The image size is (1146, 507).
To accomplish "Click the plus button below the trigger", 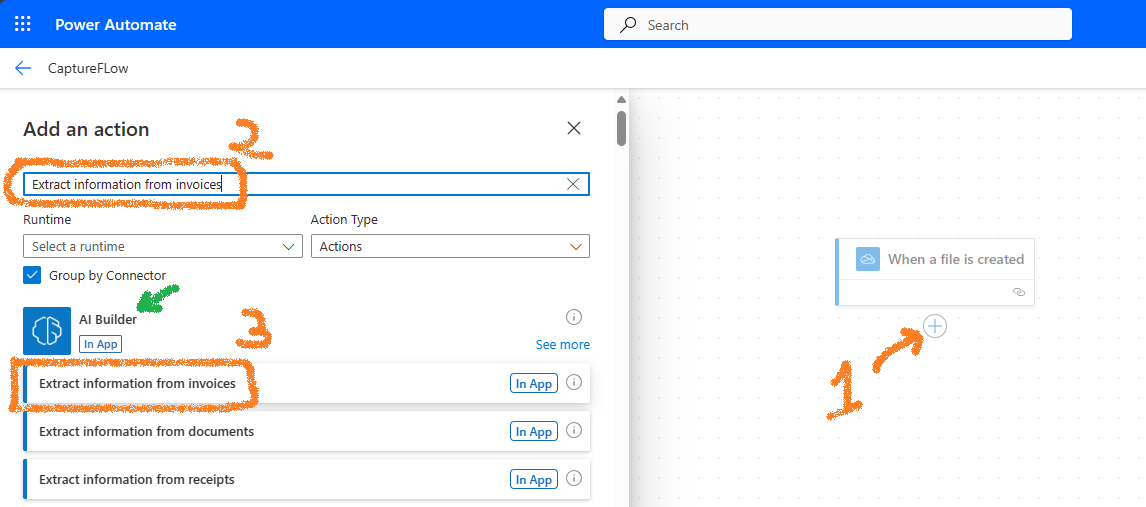I will [x=935, y=326].
